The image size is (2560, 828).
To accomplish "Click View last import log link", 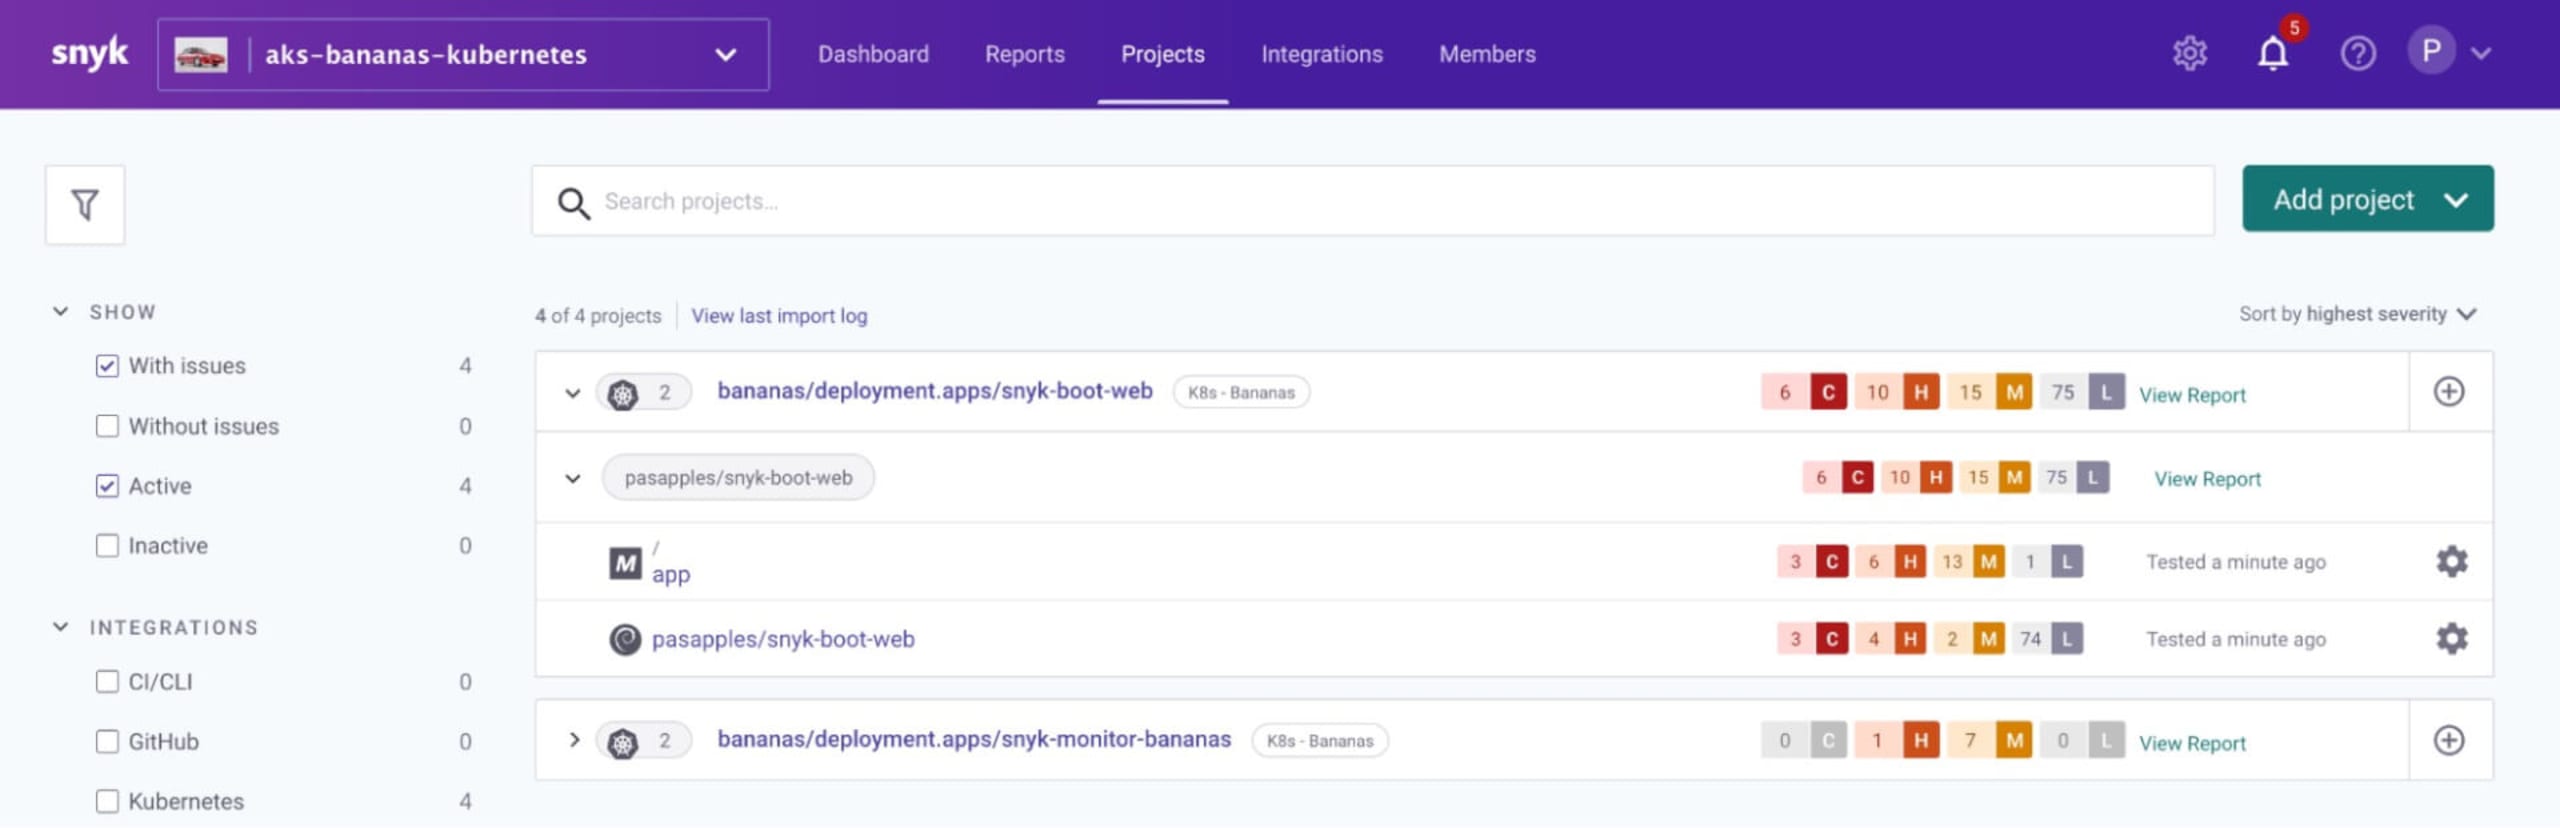I will click(x=779, y=316).
